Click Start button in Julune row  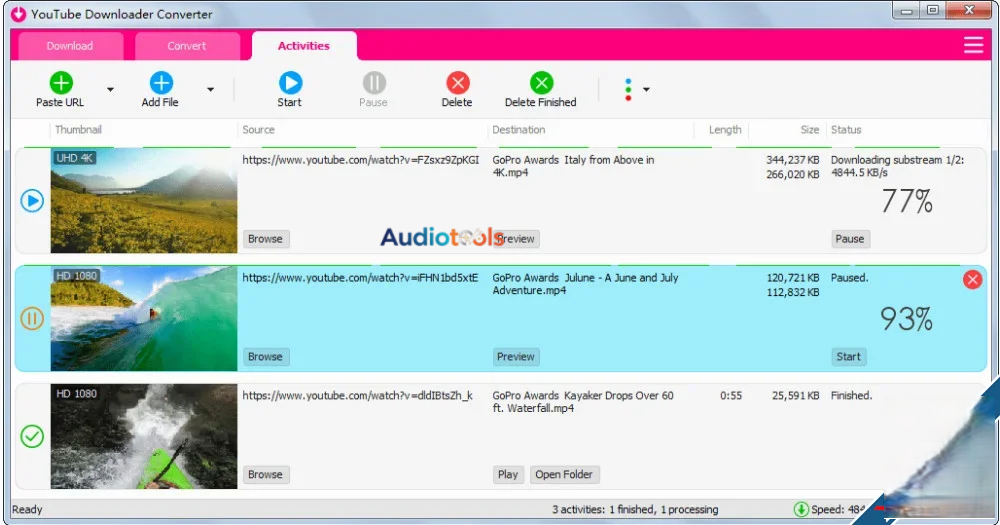click(849, 357)
